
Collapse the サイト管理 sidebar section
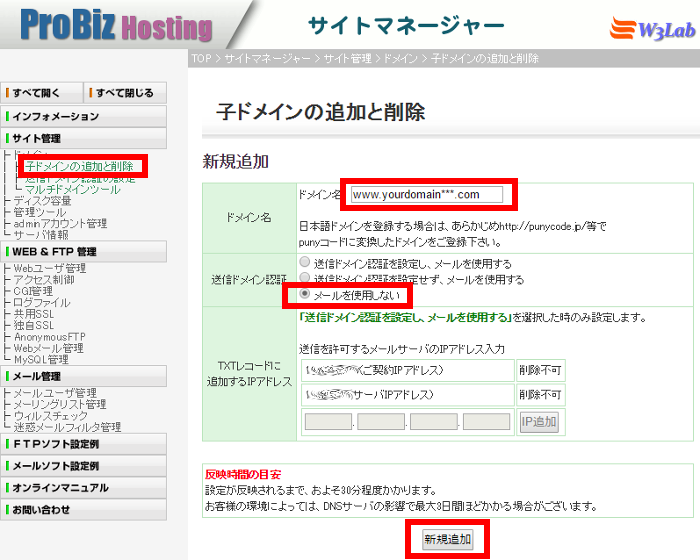[x=83, y=138]
